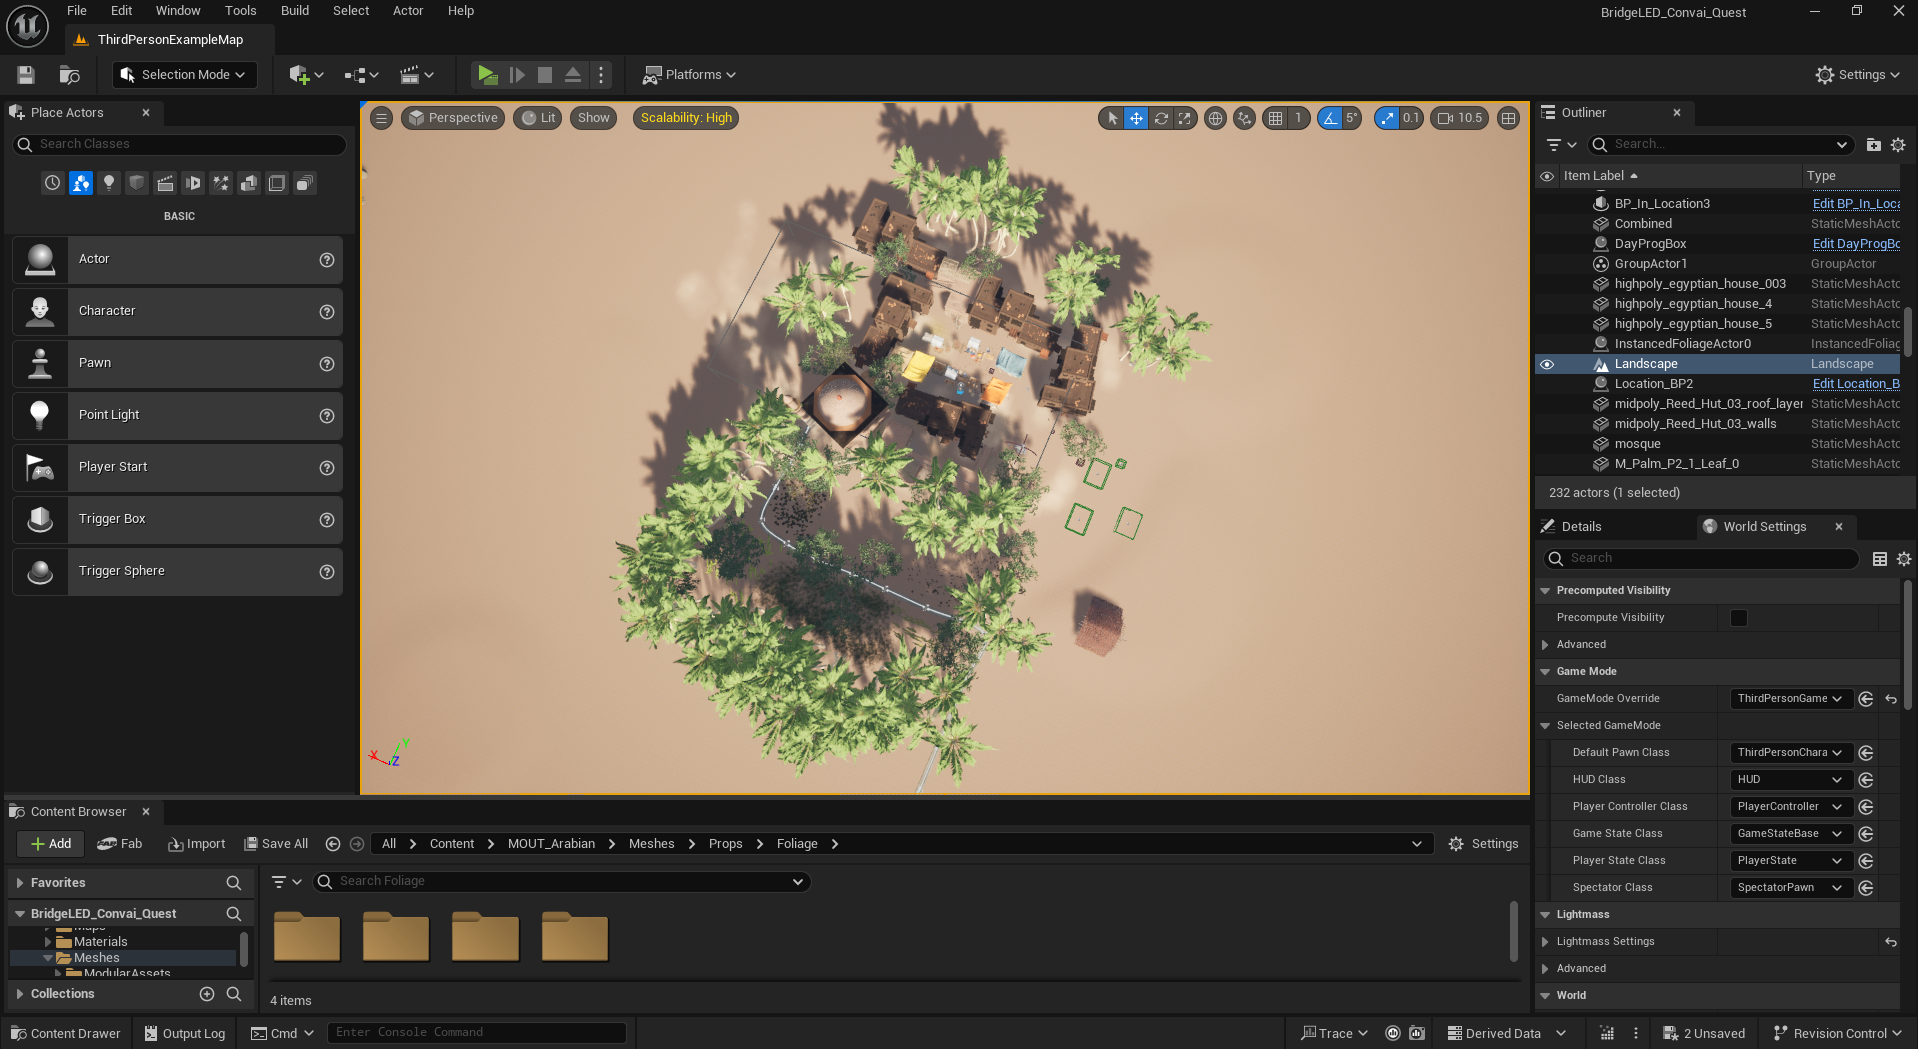The width and height of the screenshot is (1918, 1049).
Task: Select the Scale transform tool in viewport
Action: [x=1185, y=118]
